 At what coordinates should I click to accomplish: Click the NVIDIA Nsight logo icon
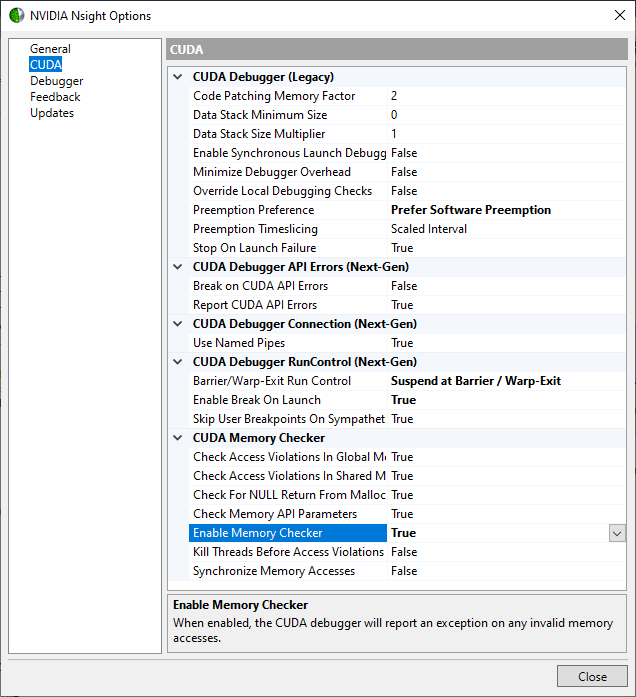click(16, 15)
